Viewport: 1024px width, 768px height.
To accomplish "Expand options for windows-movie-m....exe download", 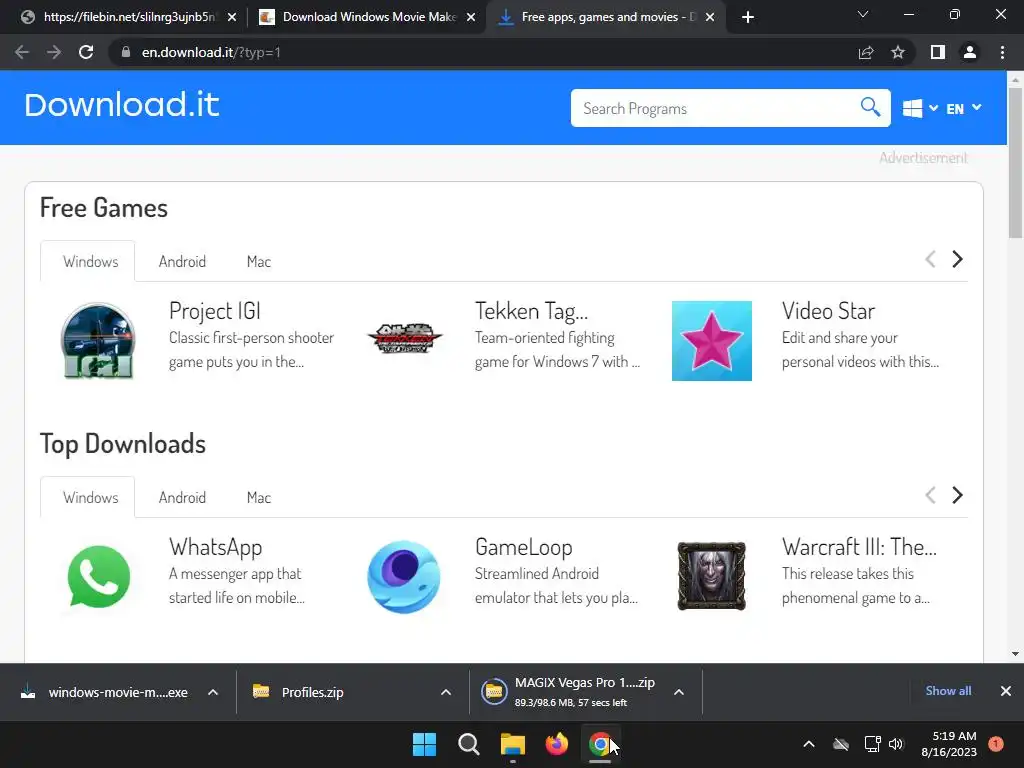I will click(x=213, y=692).
